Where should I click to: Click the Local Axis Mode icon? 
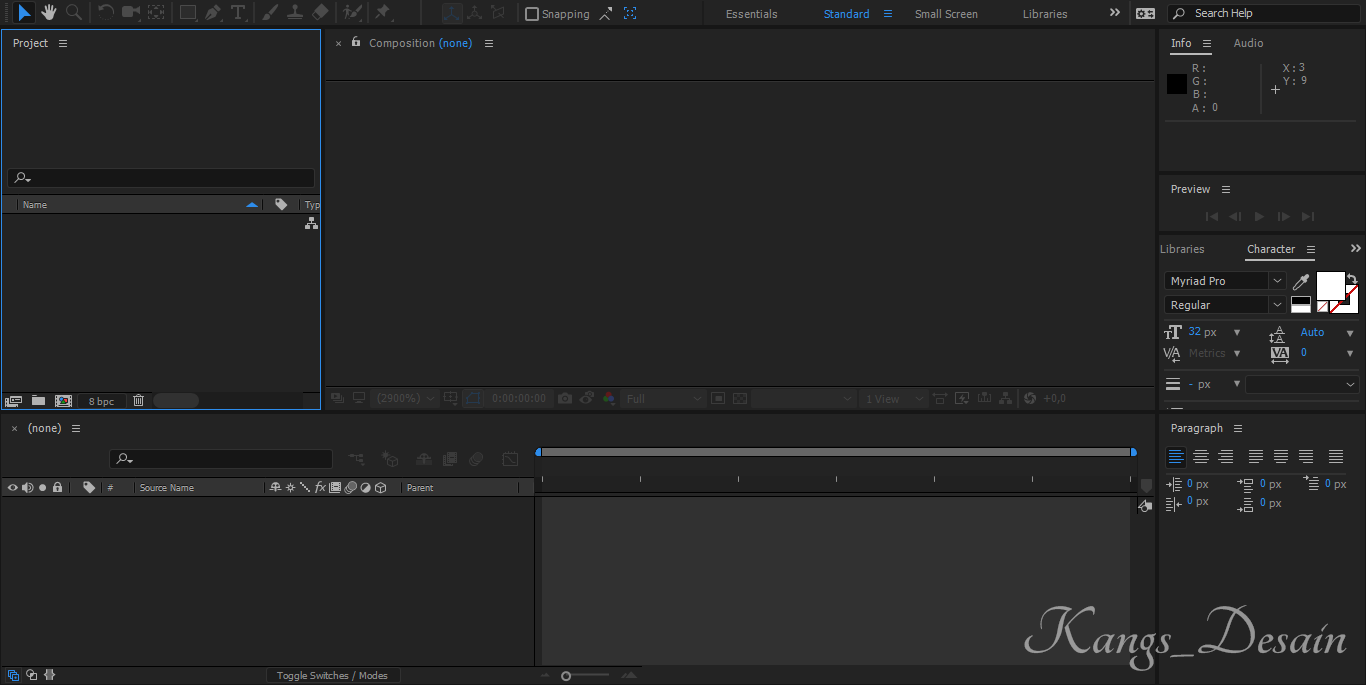coord(452,13)
